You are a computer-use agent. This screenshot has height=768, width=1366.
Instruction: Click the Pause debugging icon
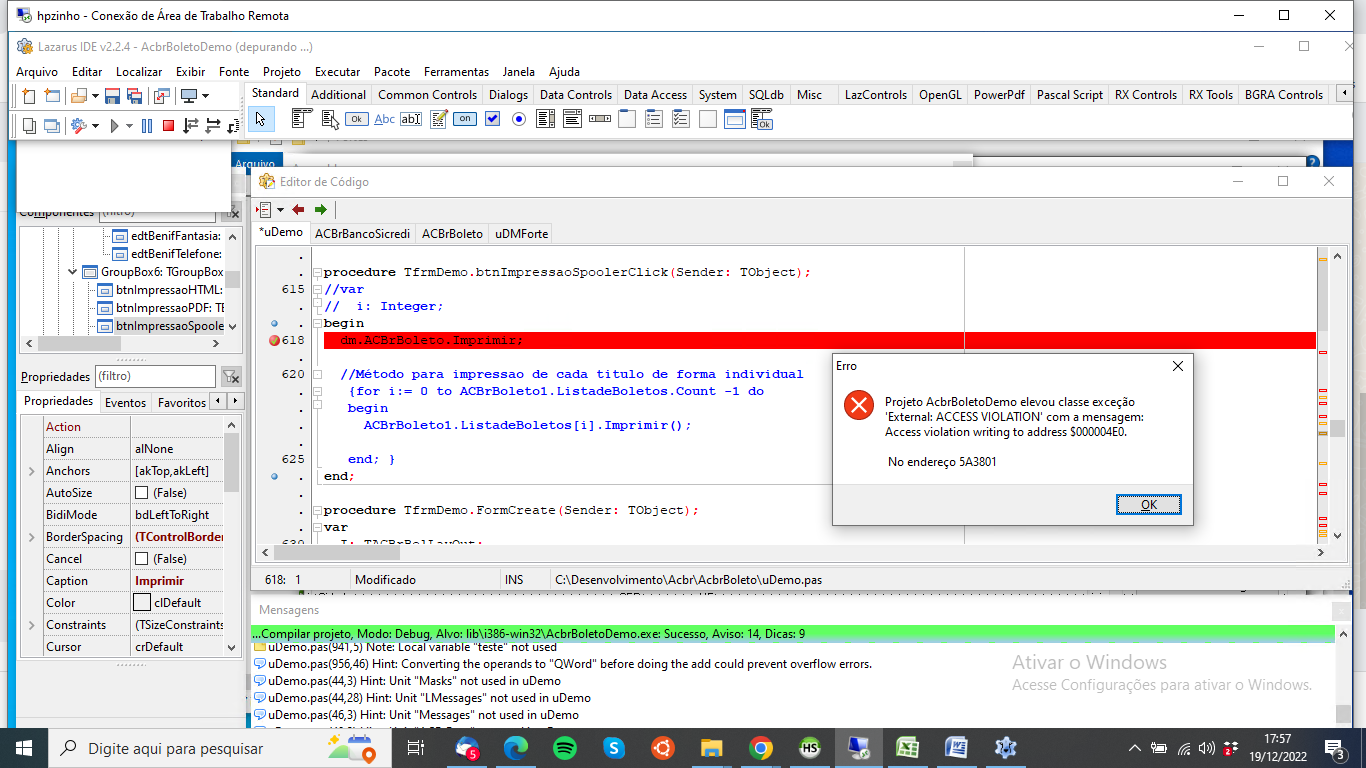(x=147, y=126)
